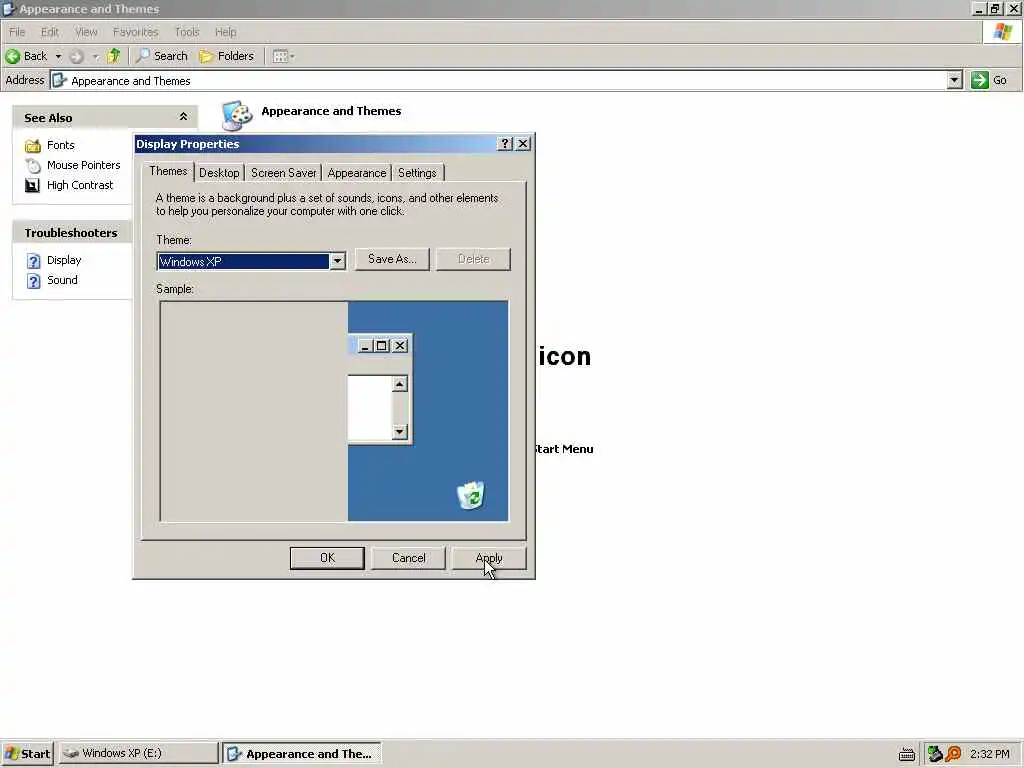1024x768 pixels.
Task: Click the Back arrow icon
Action: pos(12,56)
